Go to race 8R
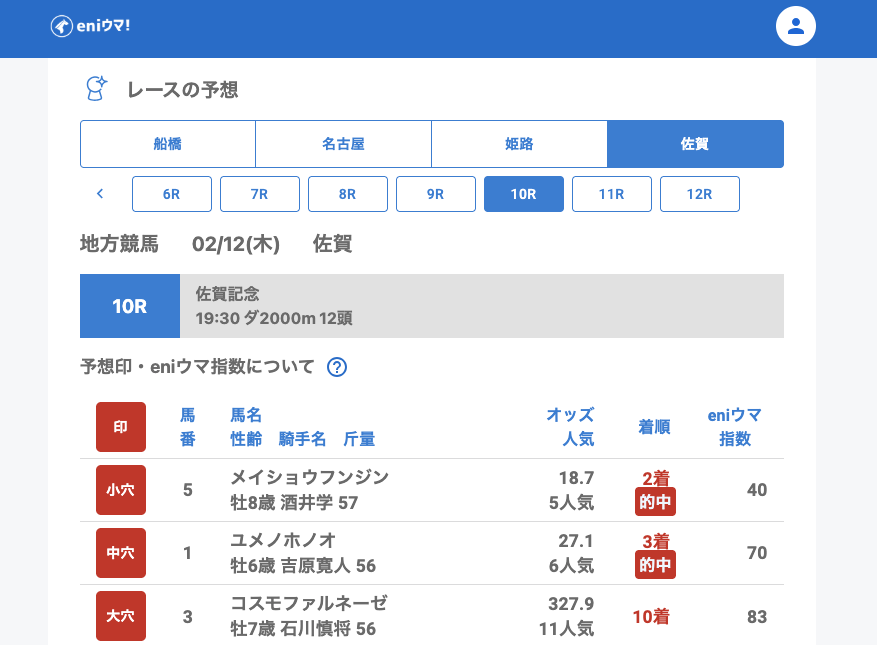 pyautogui.click(x=348, y=194)
